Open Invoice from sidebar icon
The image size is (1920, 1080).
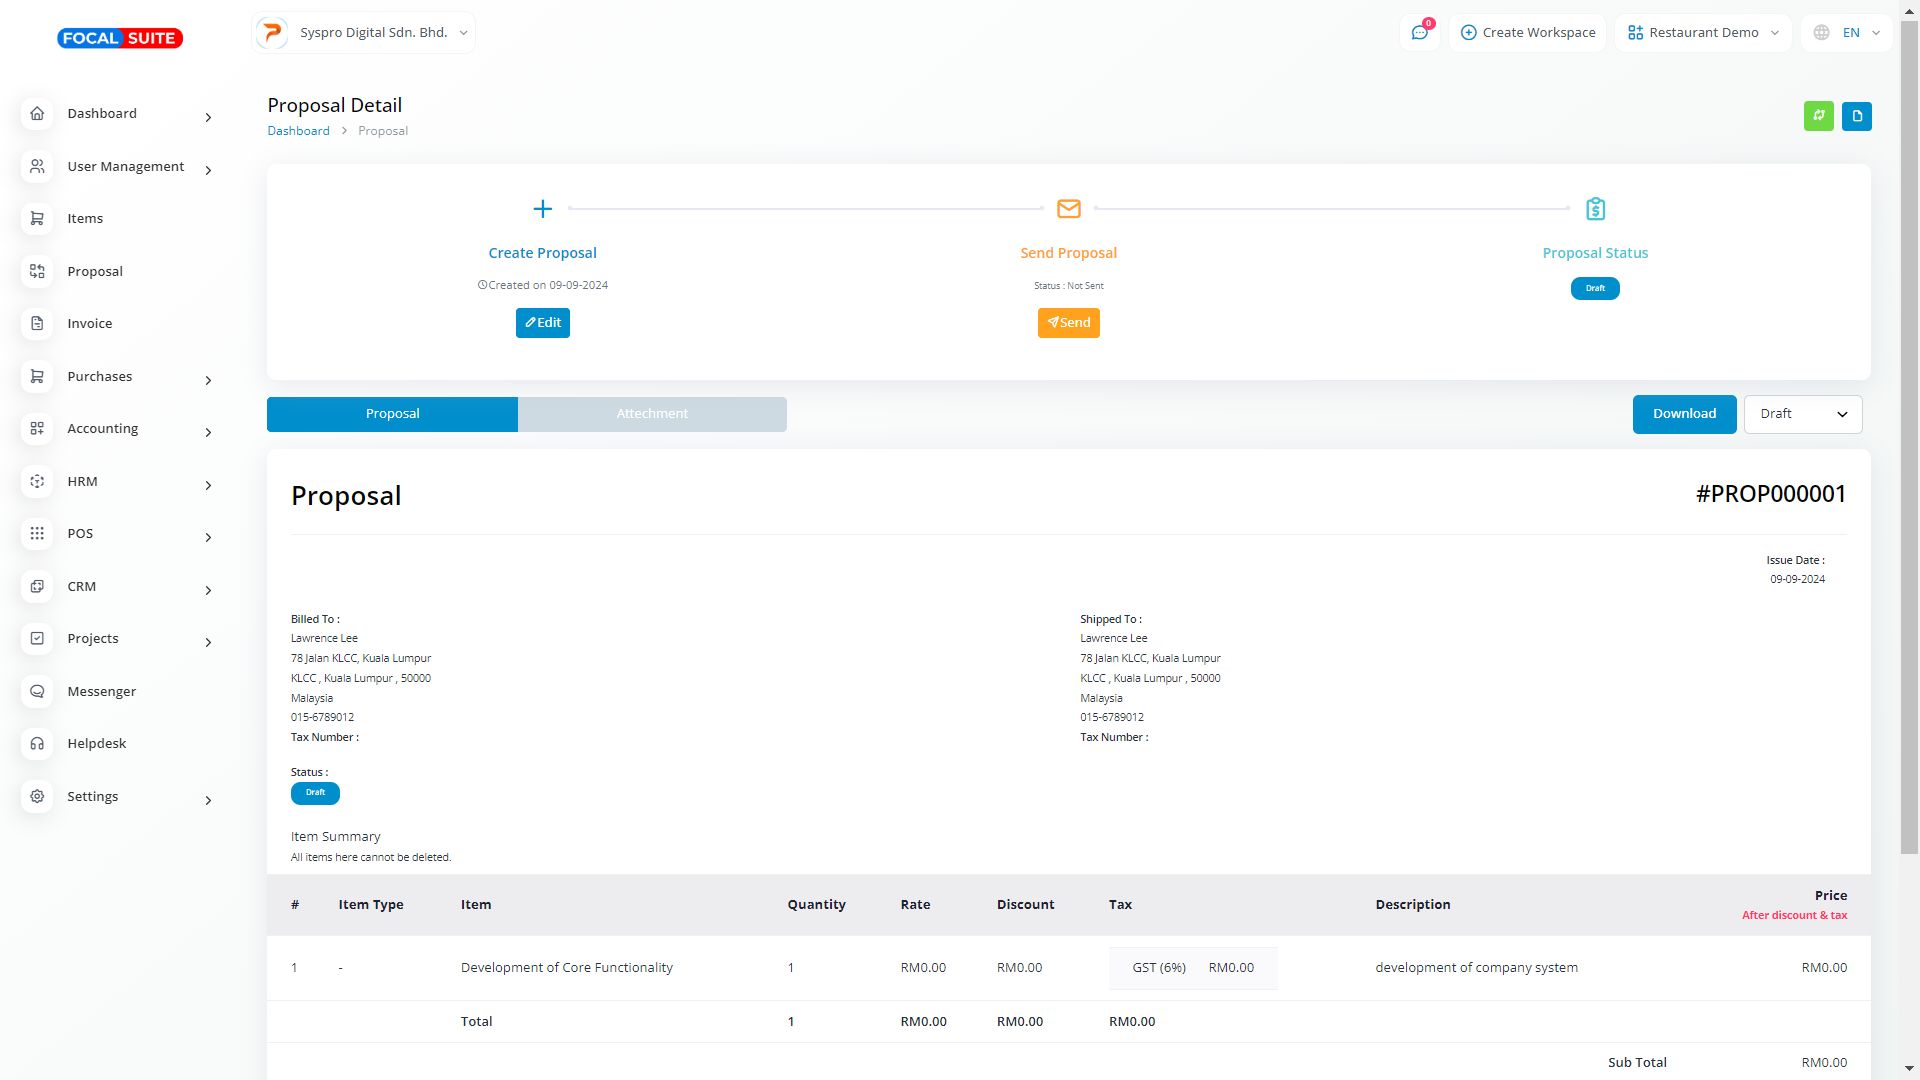37,324
